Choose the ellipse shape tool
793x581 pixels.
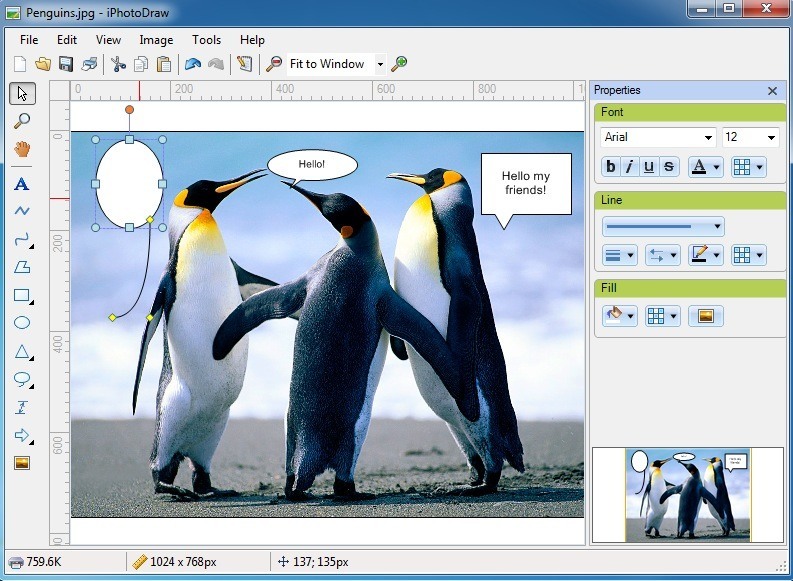pos(22,323)
